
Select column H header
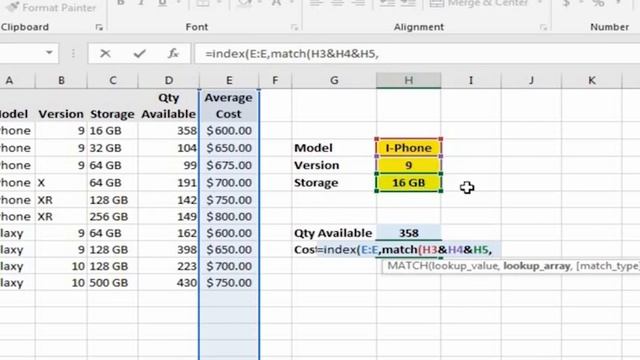pyautogui.click(x=409, y=80)
